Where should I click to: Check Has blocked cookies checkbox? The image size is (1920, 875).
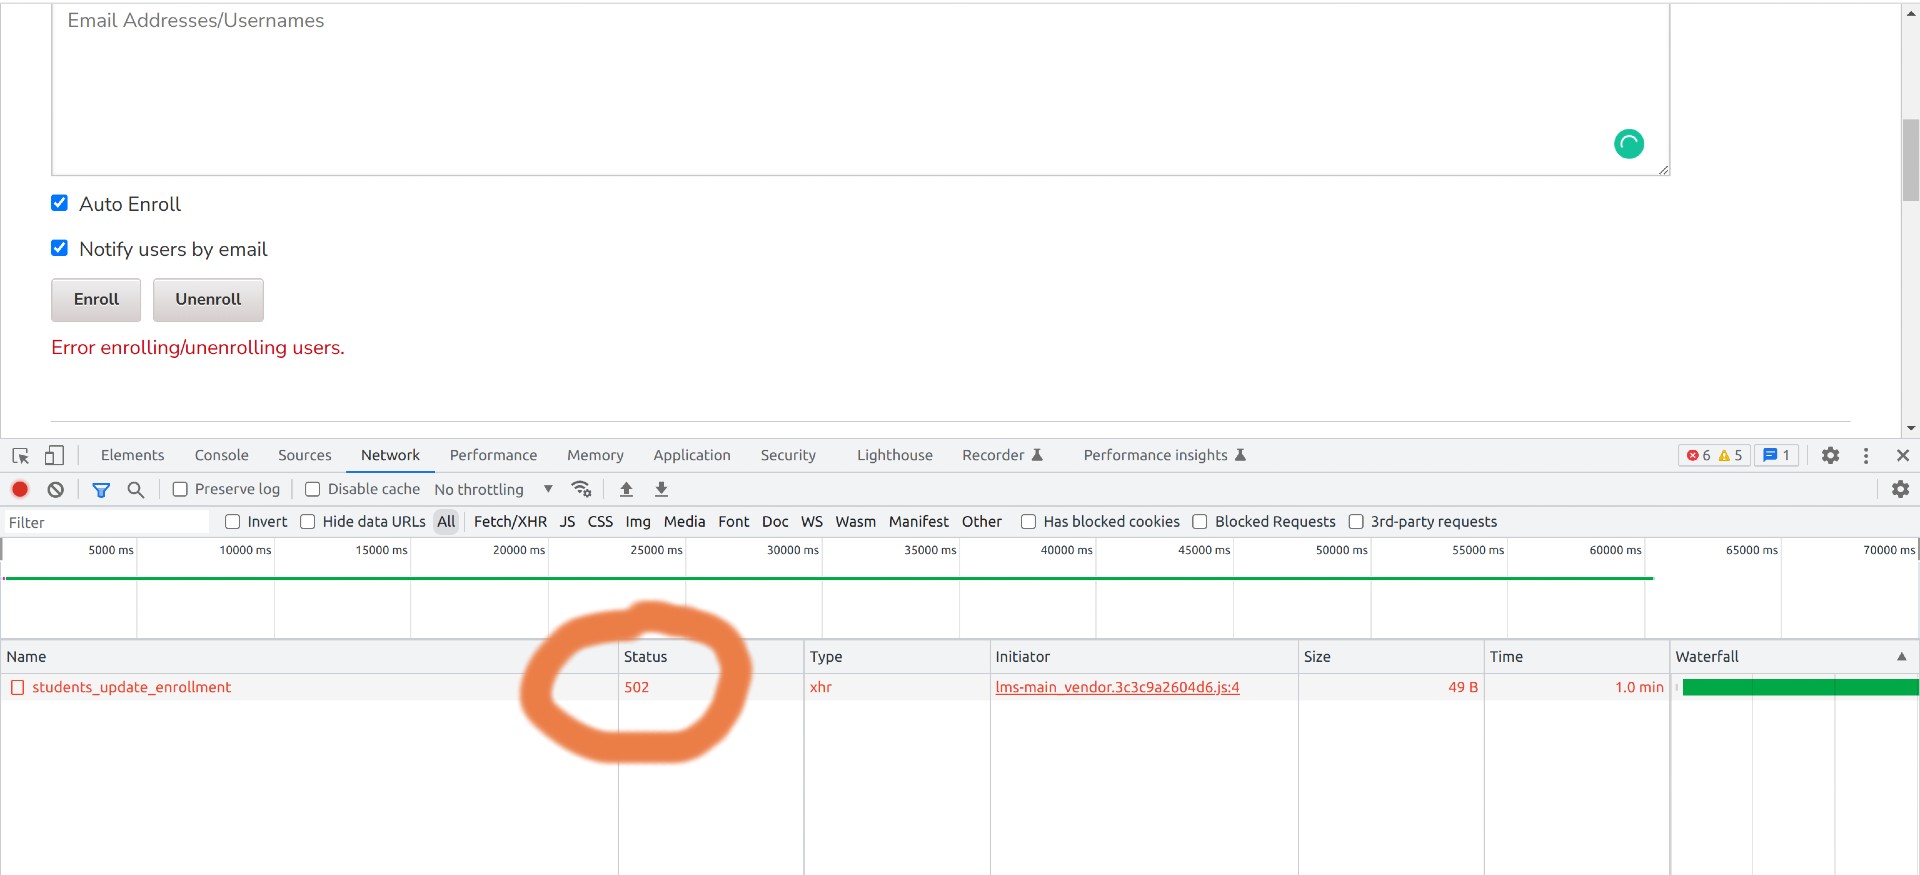[x=1028, y=521]
